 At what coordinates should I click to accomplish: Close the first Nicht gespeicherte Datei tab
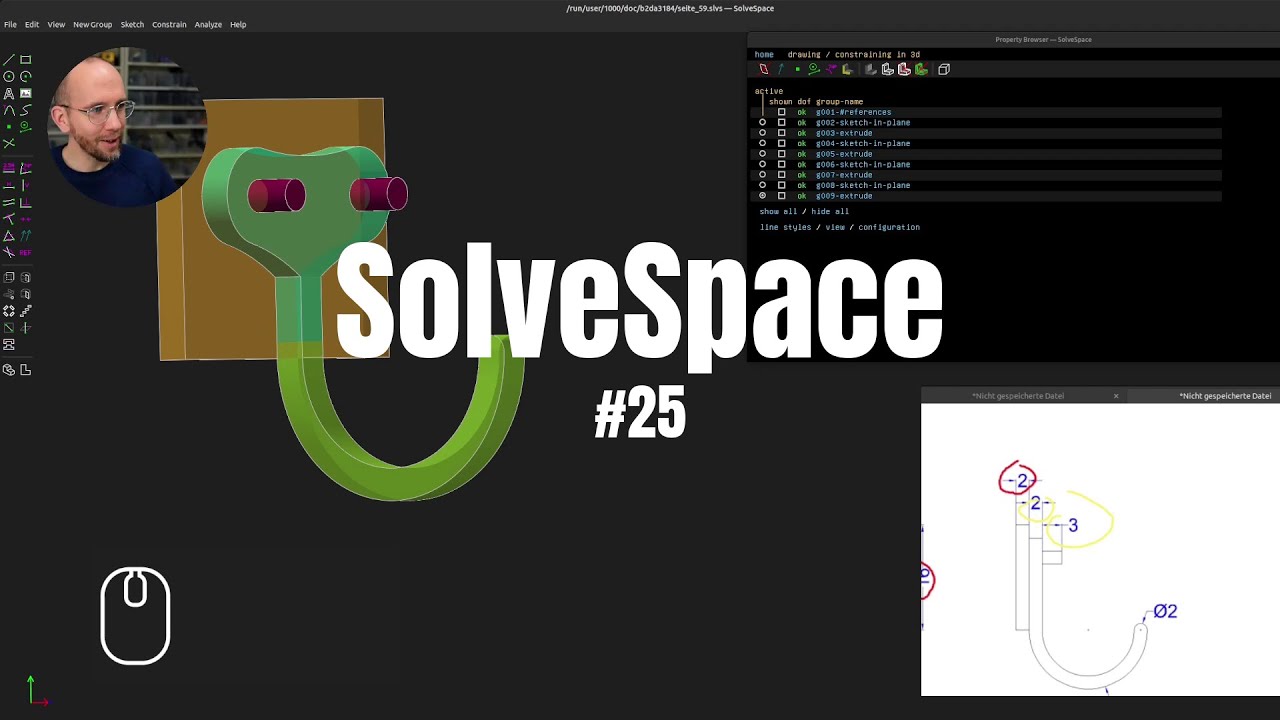(1116, 396)
